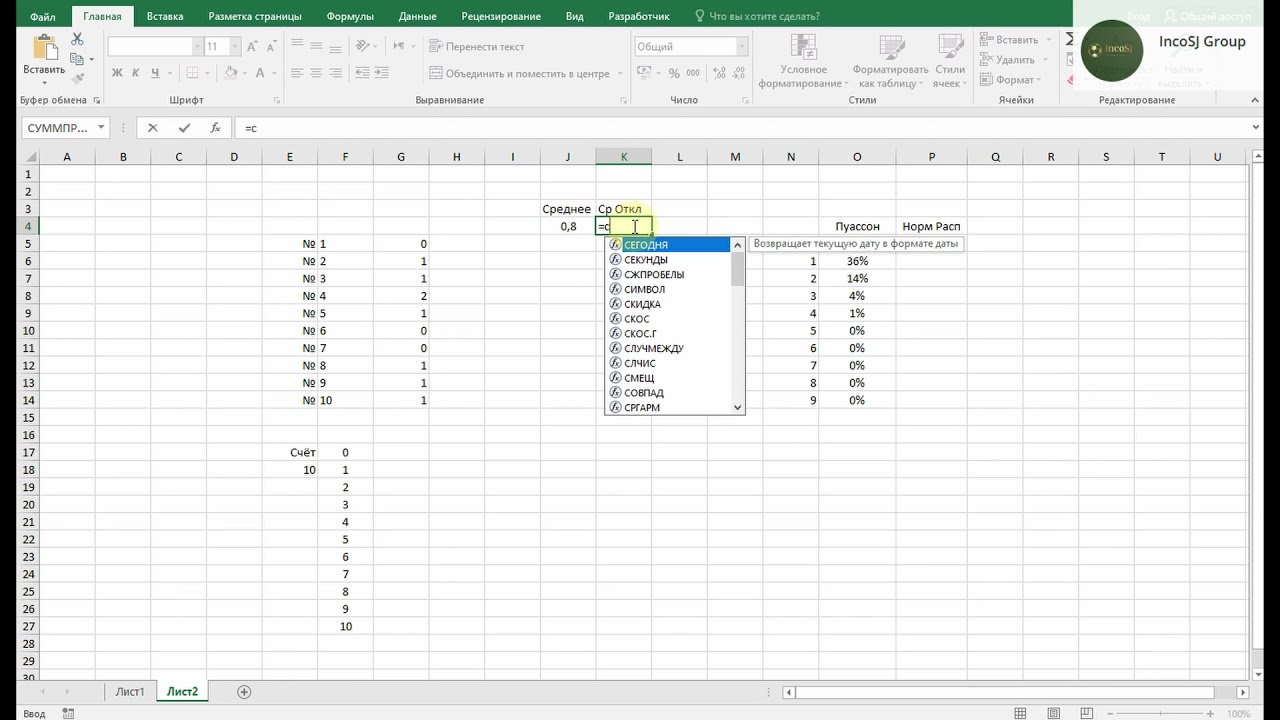Click the Copy icon in clipboard group

(78, 58)
